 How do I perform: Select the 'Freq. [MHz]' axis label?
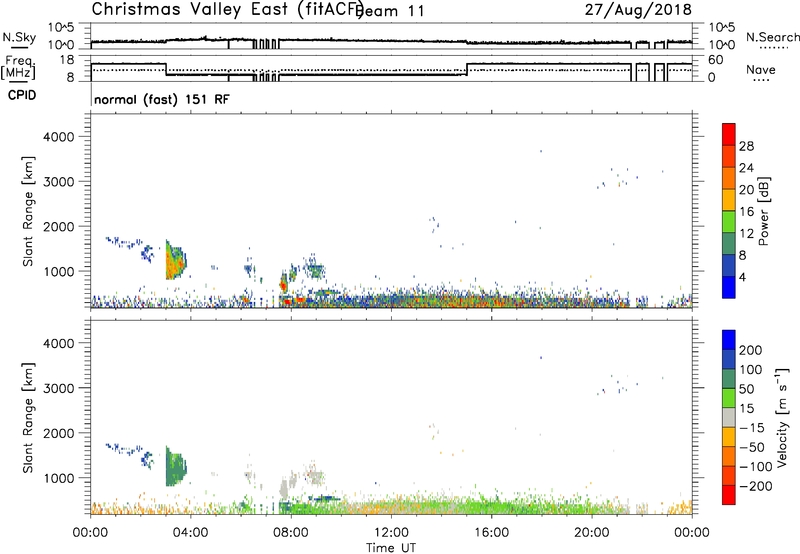[18, 68]
